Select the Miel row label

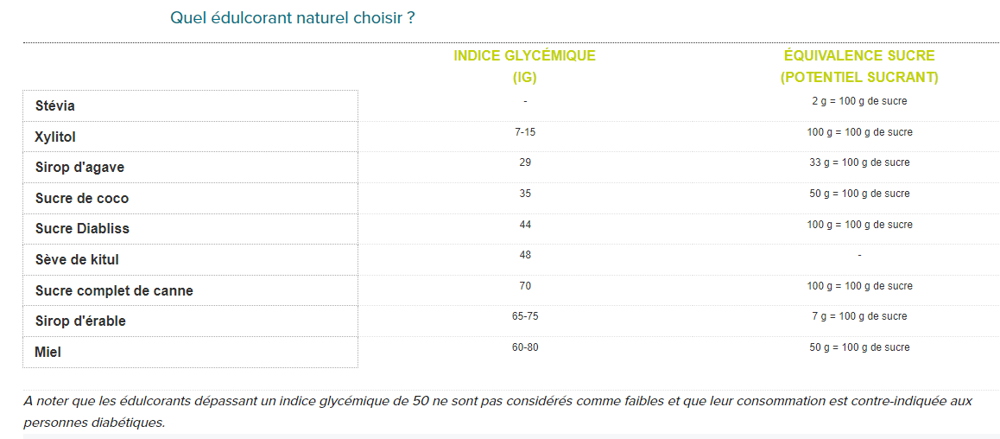point(48,352)
